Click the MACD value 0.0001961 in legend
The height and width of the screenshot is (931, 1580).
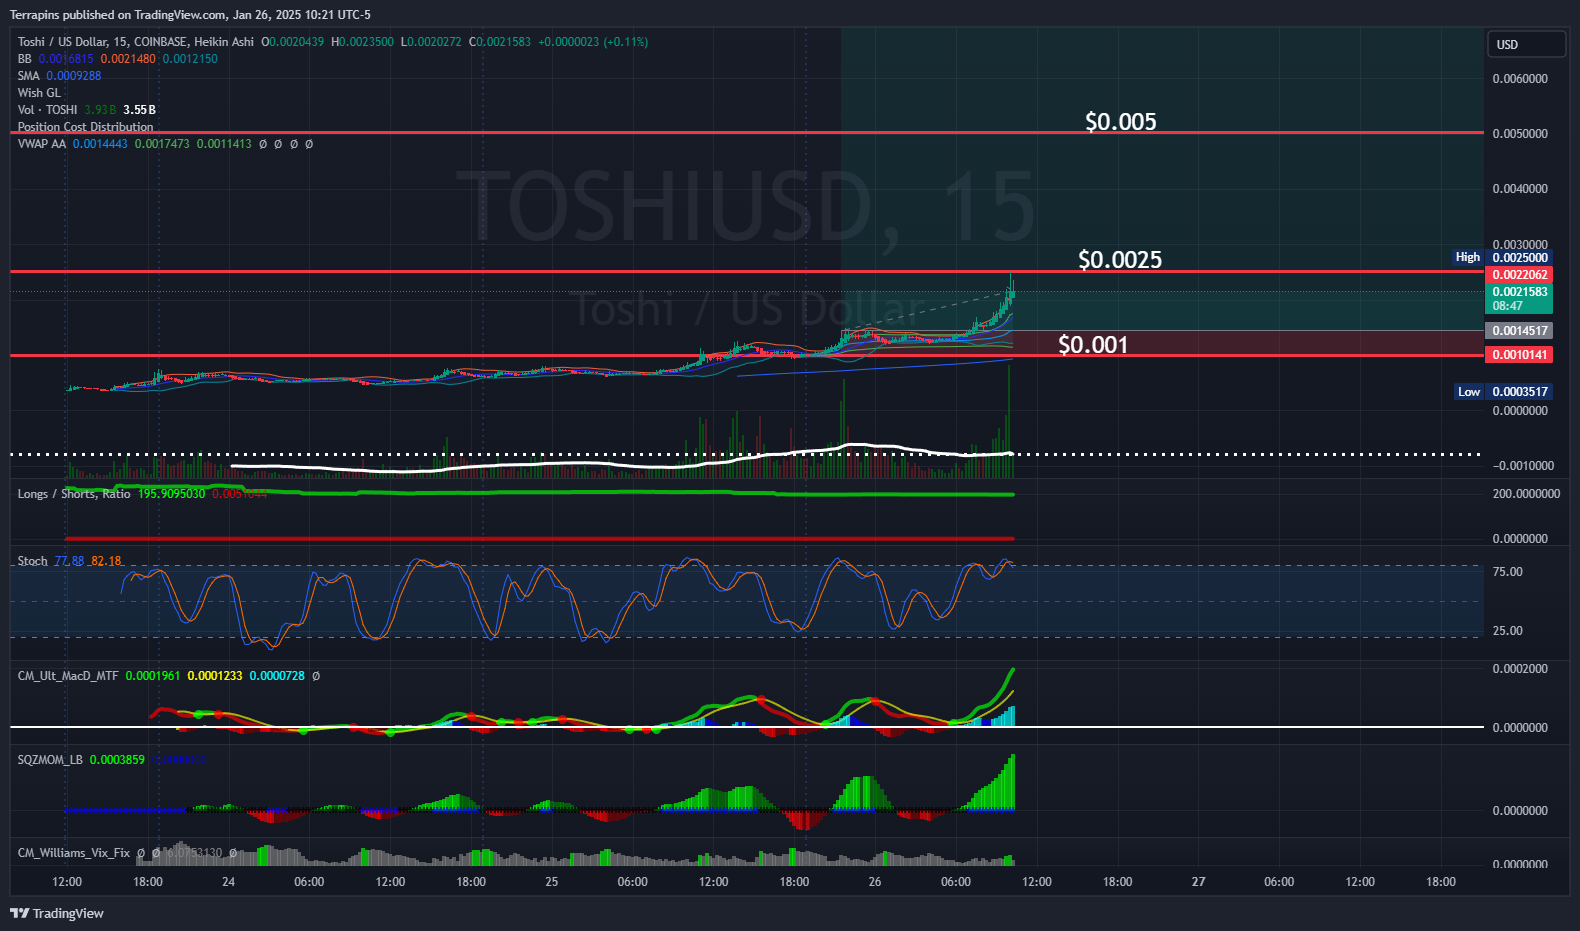point(153,676)
